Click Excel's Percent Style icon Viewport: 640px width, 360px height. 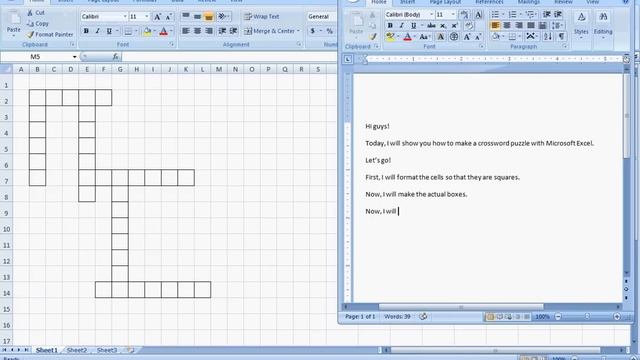point(330,31)
